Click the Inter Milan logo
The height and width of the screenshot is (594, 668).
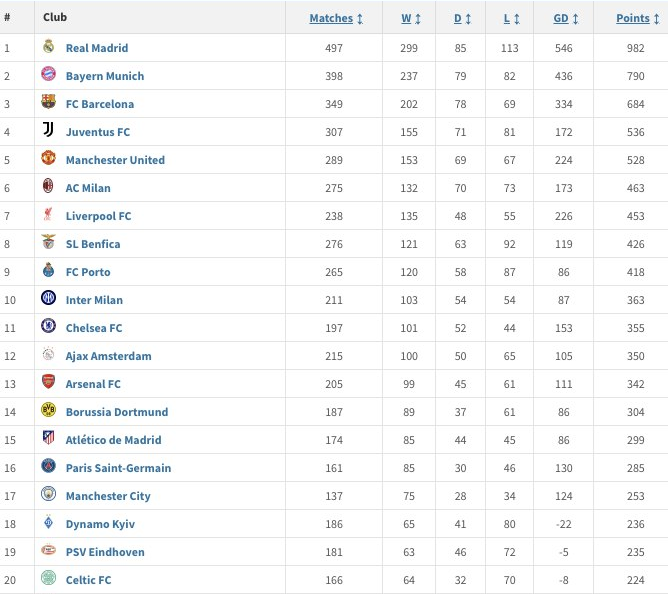pos(48,297)
